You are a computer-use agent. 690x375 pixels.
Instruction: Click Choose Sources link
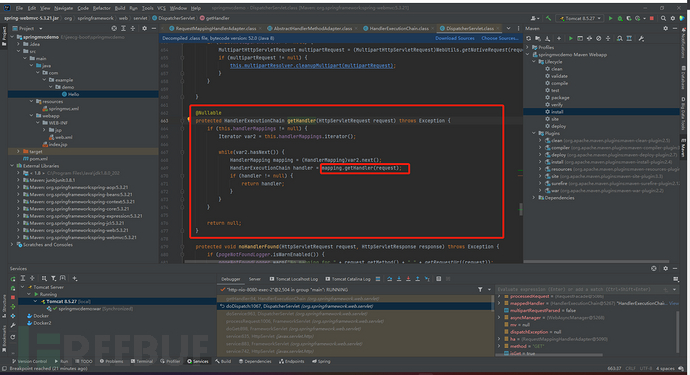[x=500, y=38]
